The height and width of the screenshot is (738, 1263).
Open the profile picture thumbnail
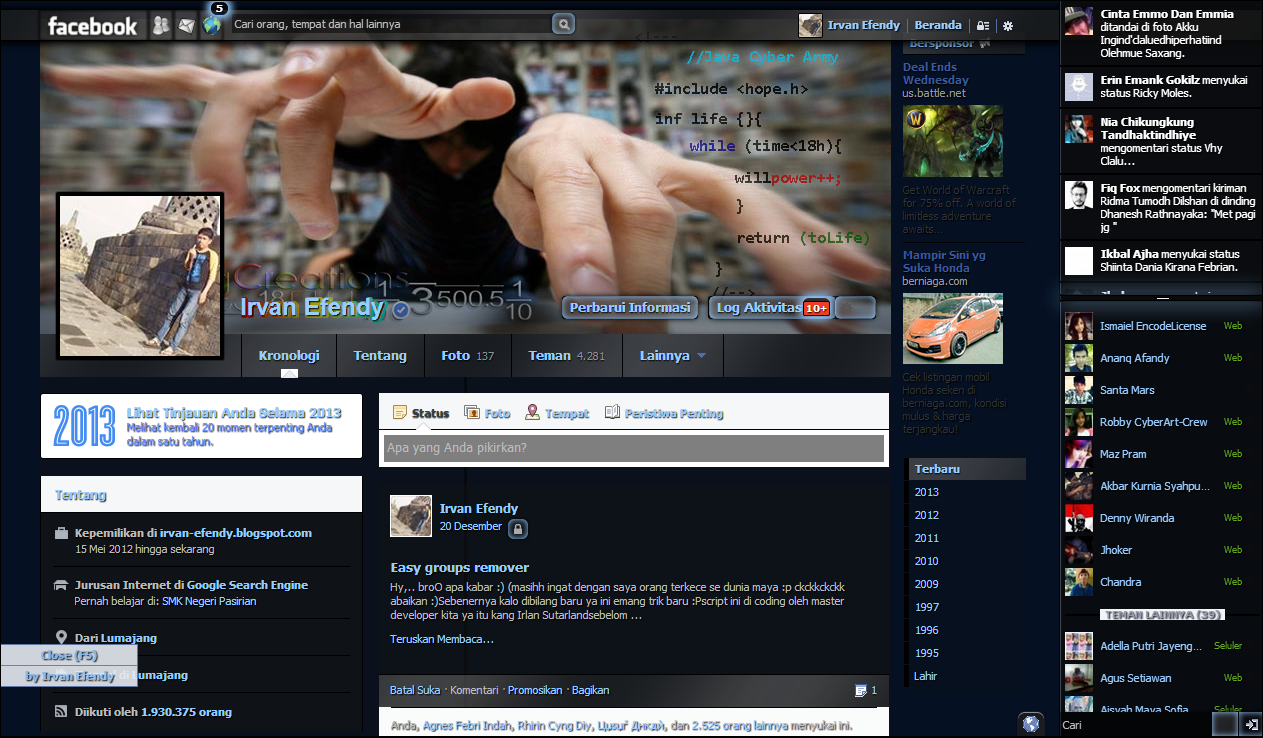click(140, 275)
